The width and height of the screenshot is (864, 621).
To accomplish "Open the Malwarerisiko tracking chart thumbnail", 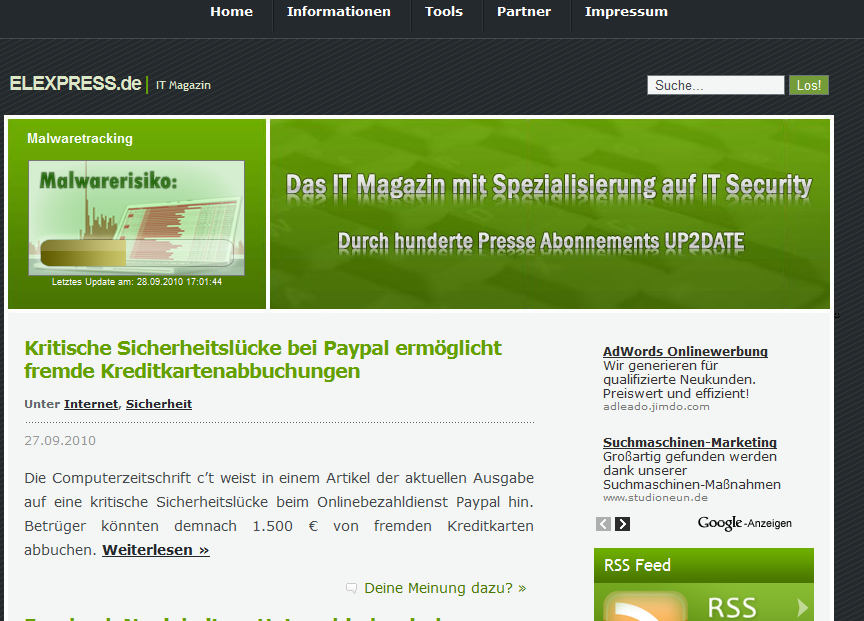I will coord(136,218).
